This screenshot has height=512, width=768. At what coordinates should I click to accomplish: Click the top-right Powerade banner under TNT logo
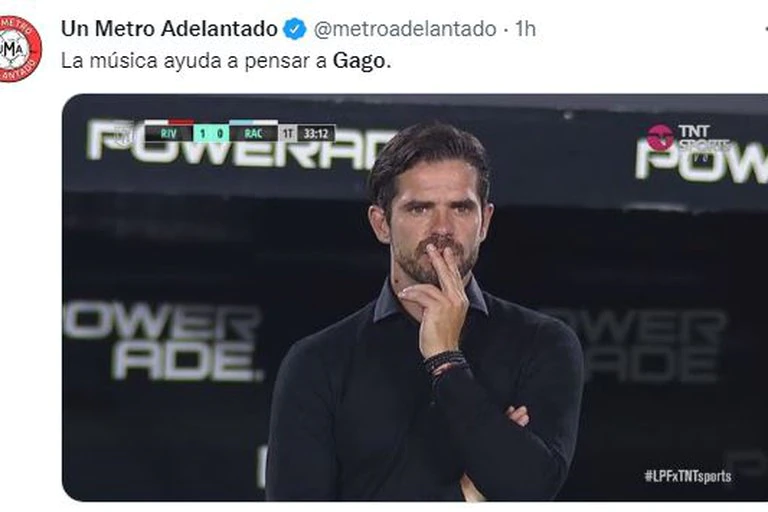(x=701, y=160)
